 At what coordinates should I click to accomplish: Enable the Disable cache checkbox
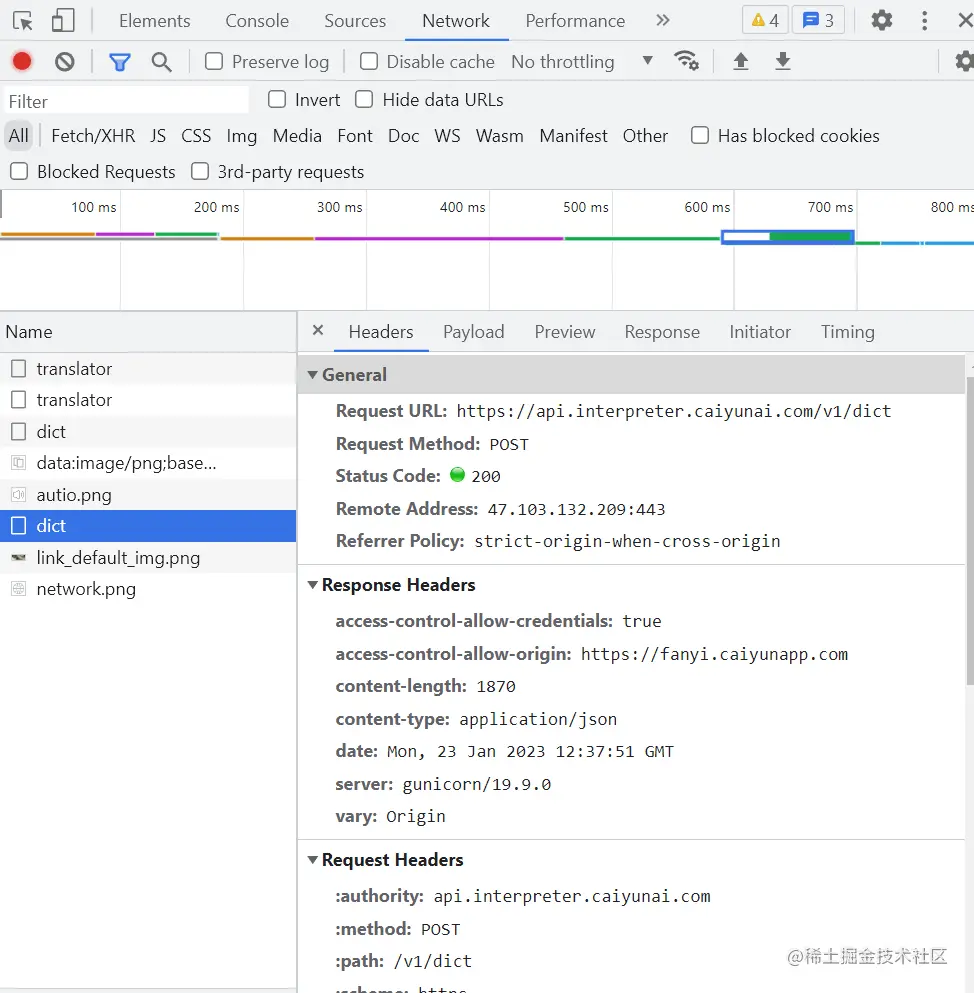(369, 61)
